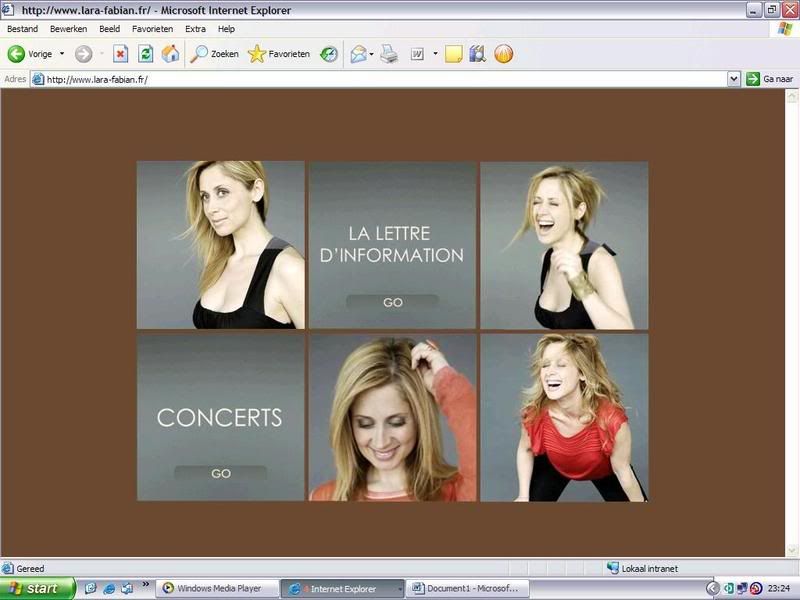Click the Gereed status bar text
The image size is (800, 600).
30,568
